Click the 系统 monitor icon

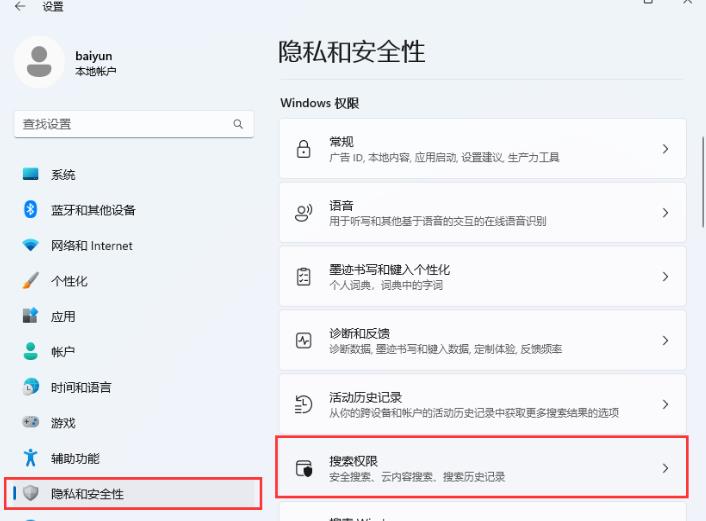coord(31,174)
